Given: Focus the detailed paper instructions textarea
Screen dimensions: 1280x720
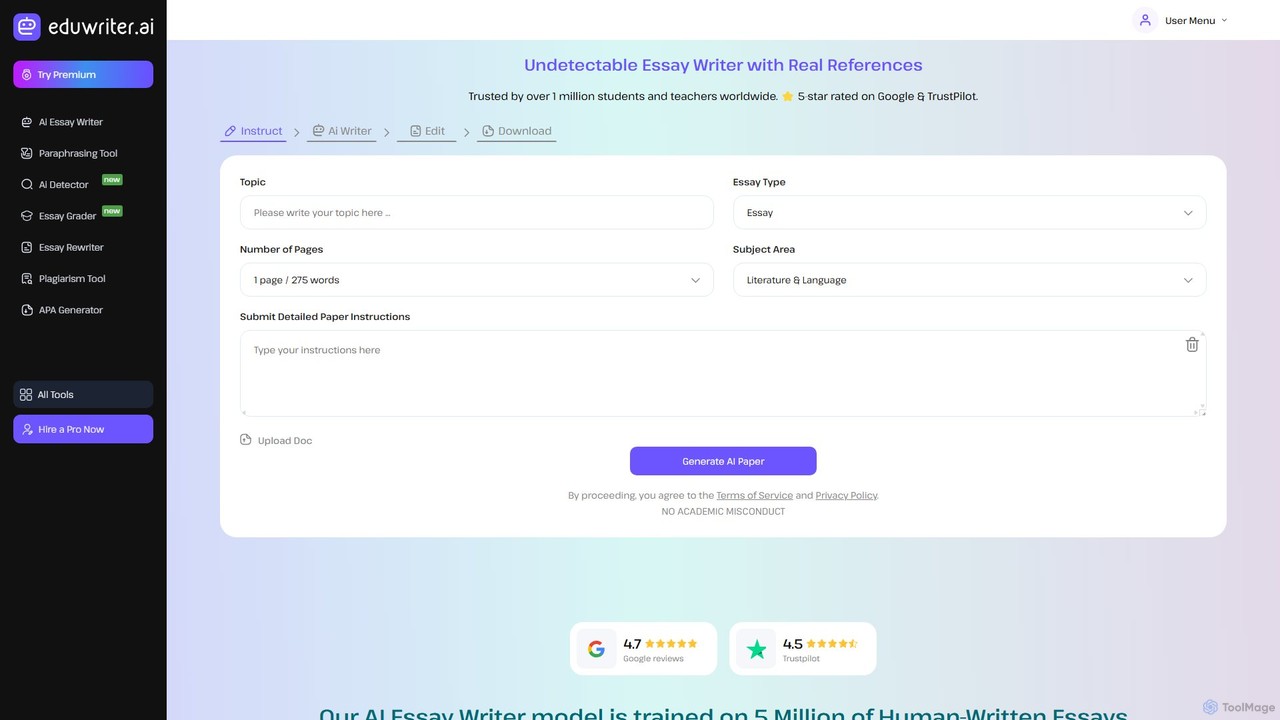Looking at the screenshot, I should 723,373.
